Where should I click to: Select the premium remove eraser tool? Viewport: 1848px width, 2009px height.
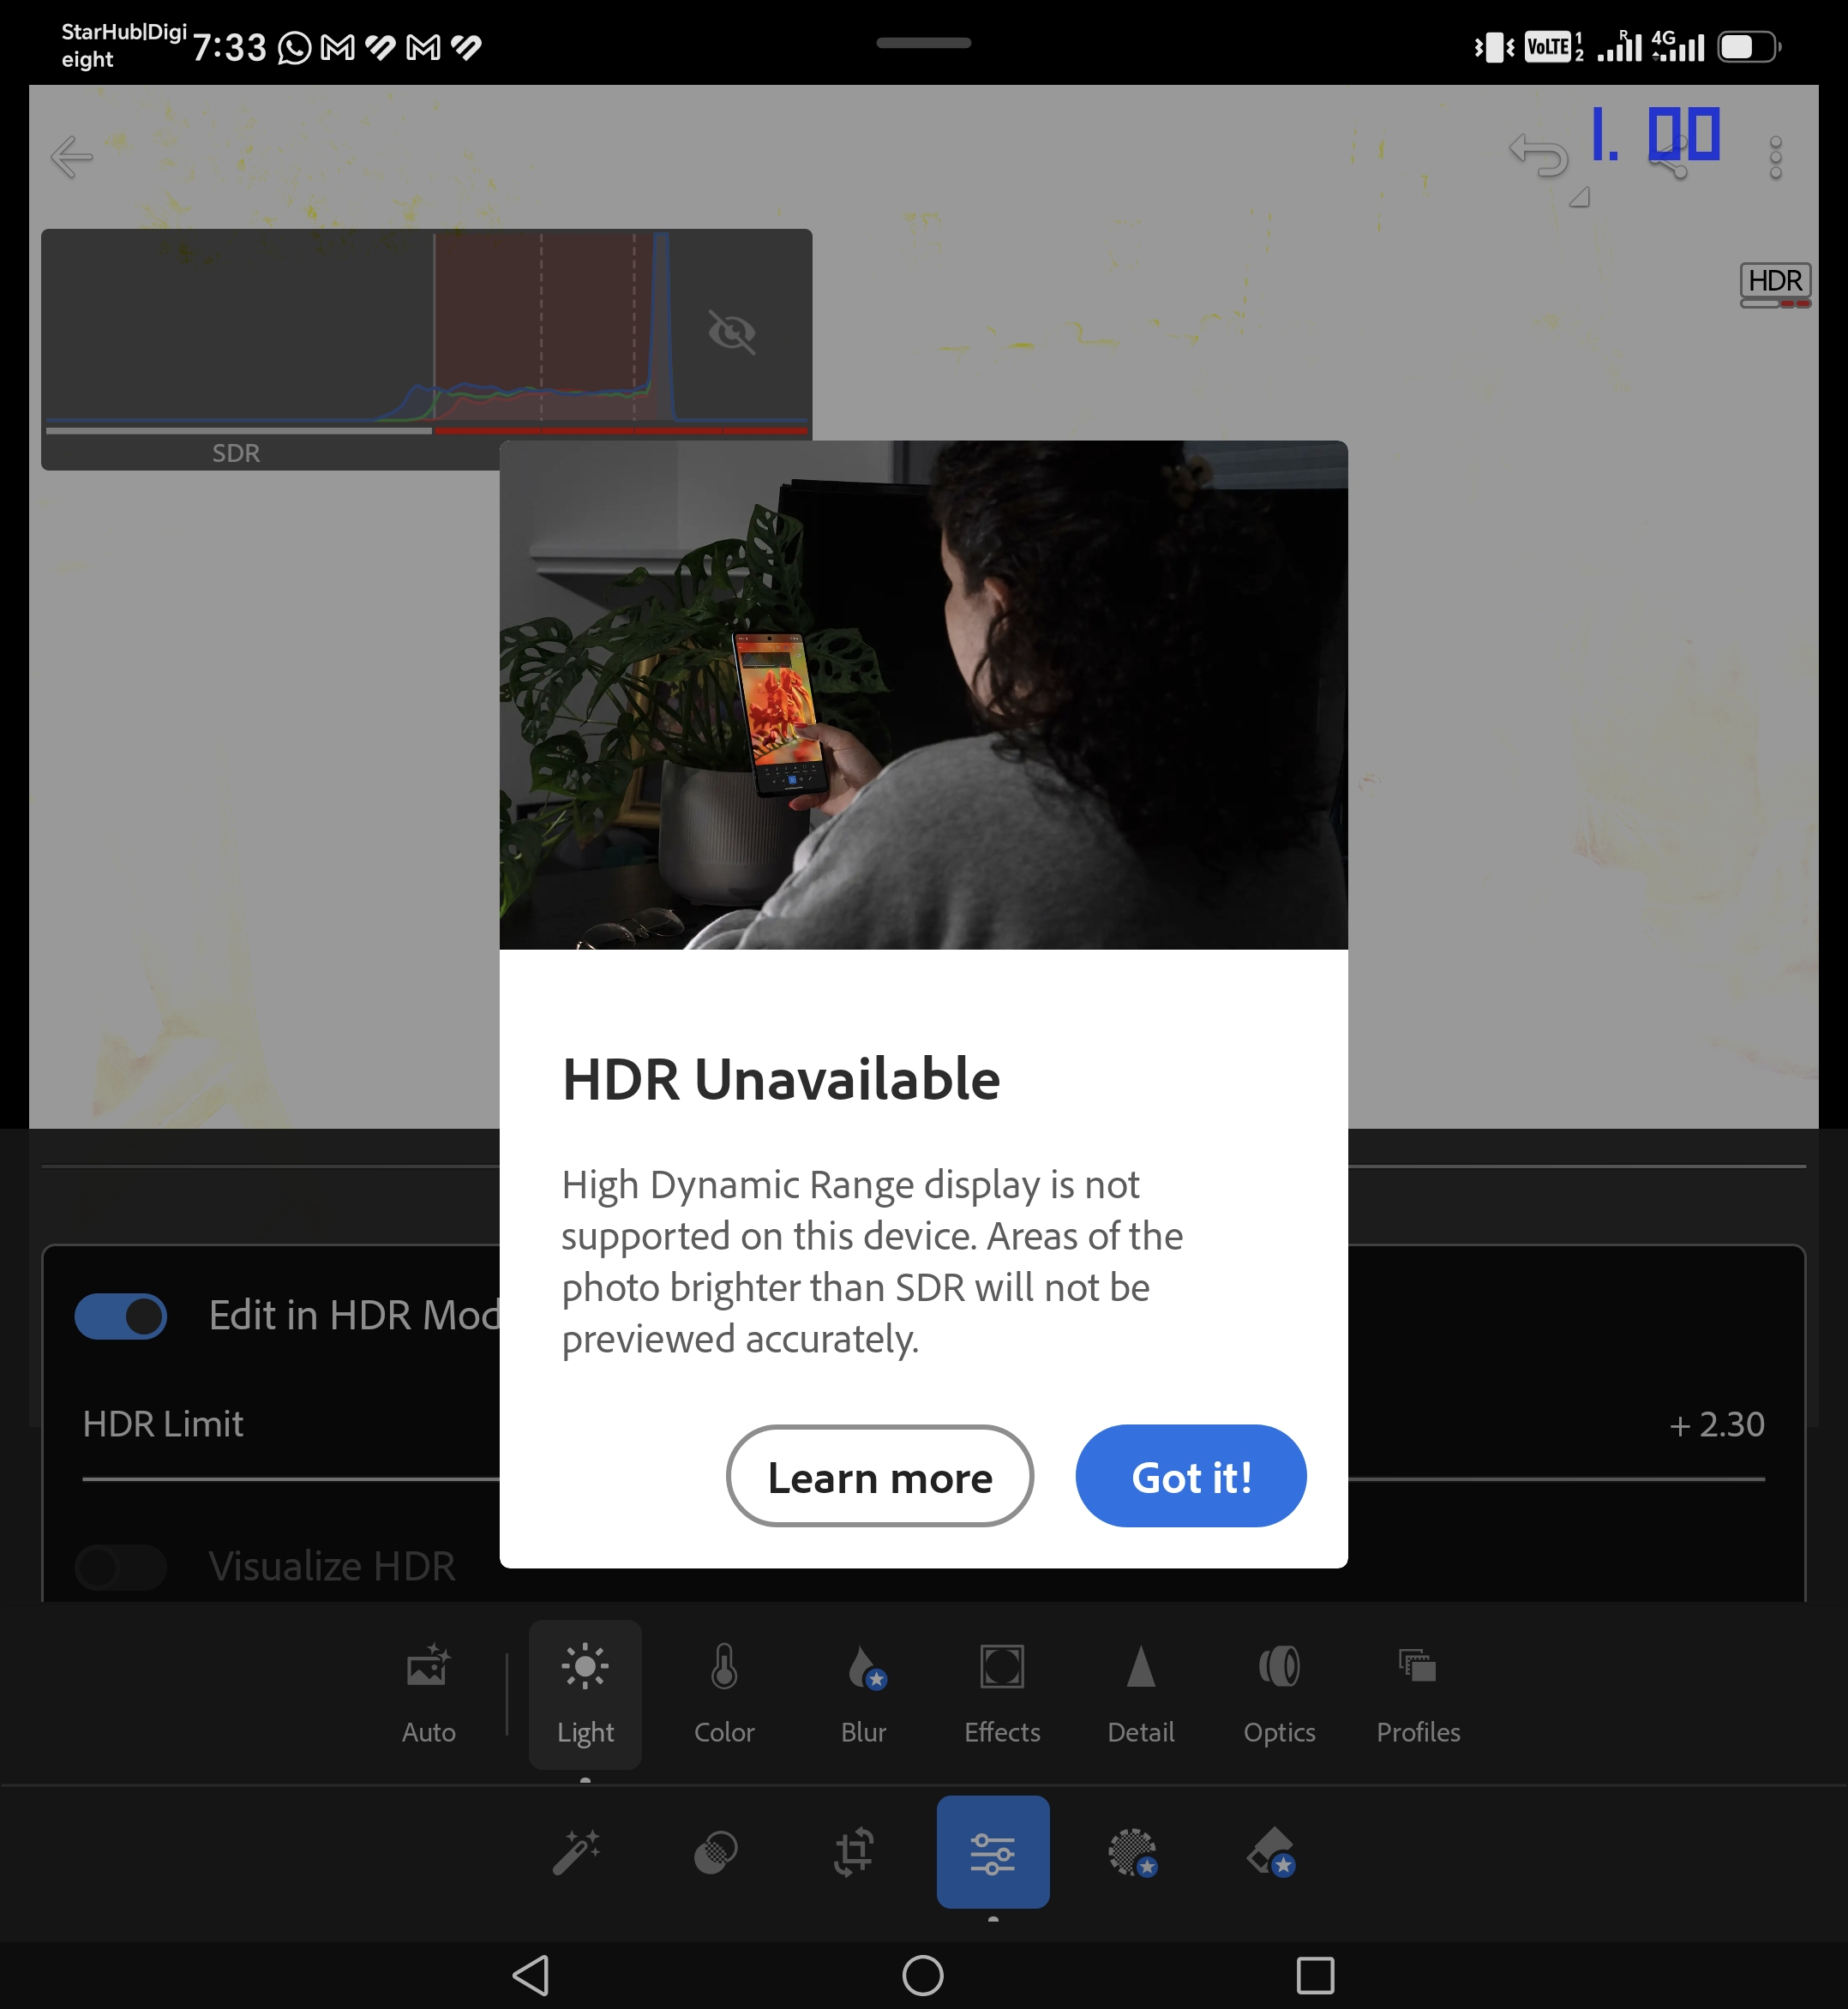coord(1272,1853)
